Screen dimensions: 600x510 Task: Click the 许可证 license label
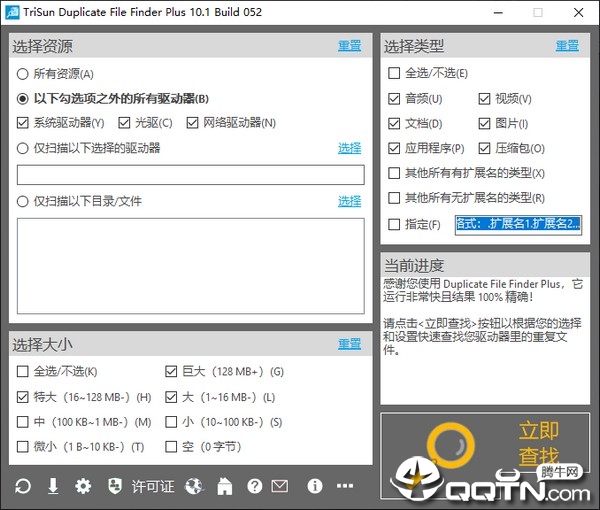(153, 486)
